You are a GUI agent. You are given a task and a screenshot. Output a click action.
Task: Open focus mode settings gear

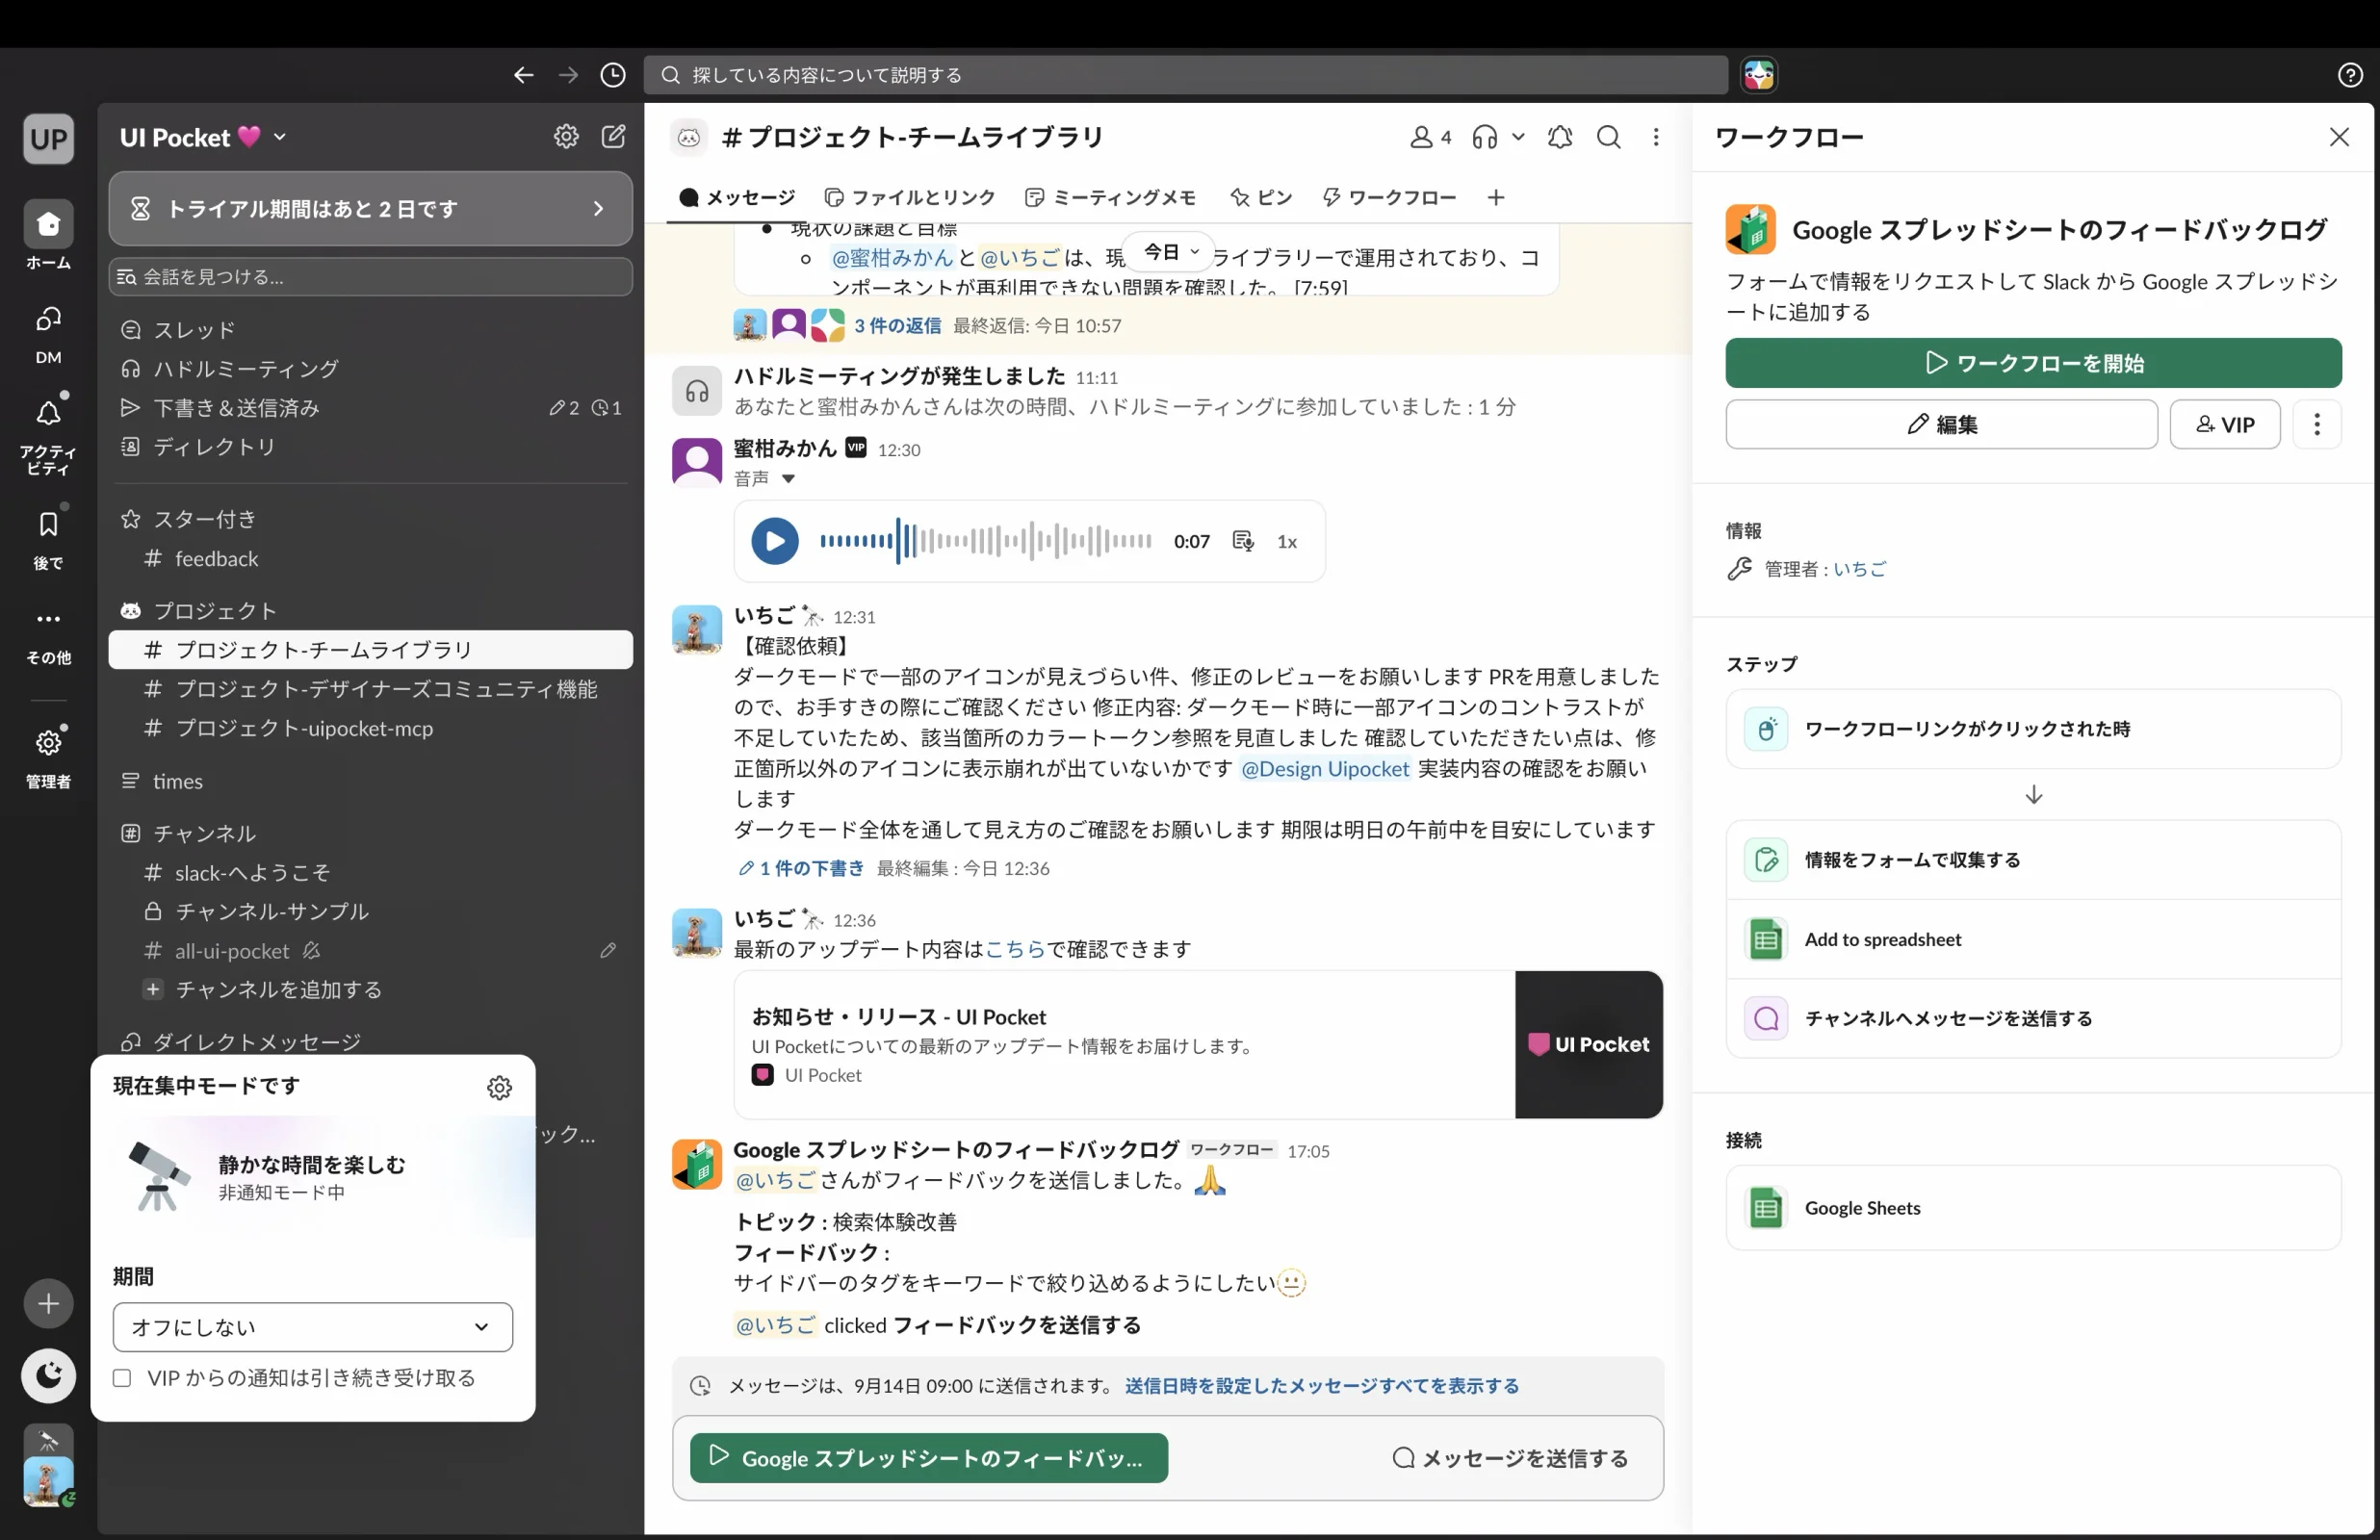pyautogui.click(x=499, y=1087)
